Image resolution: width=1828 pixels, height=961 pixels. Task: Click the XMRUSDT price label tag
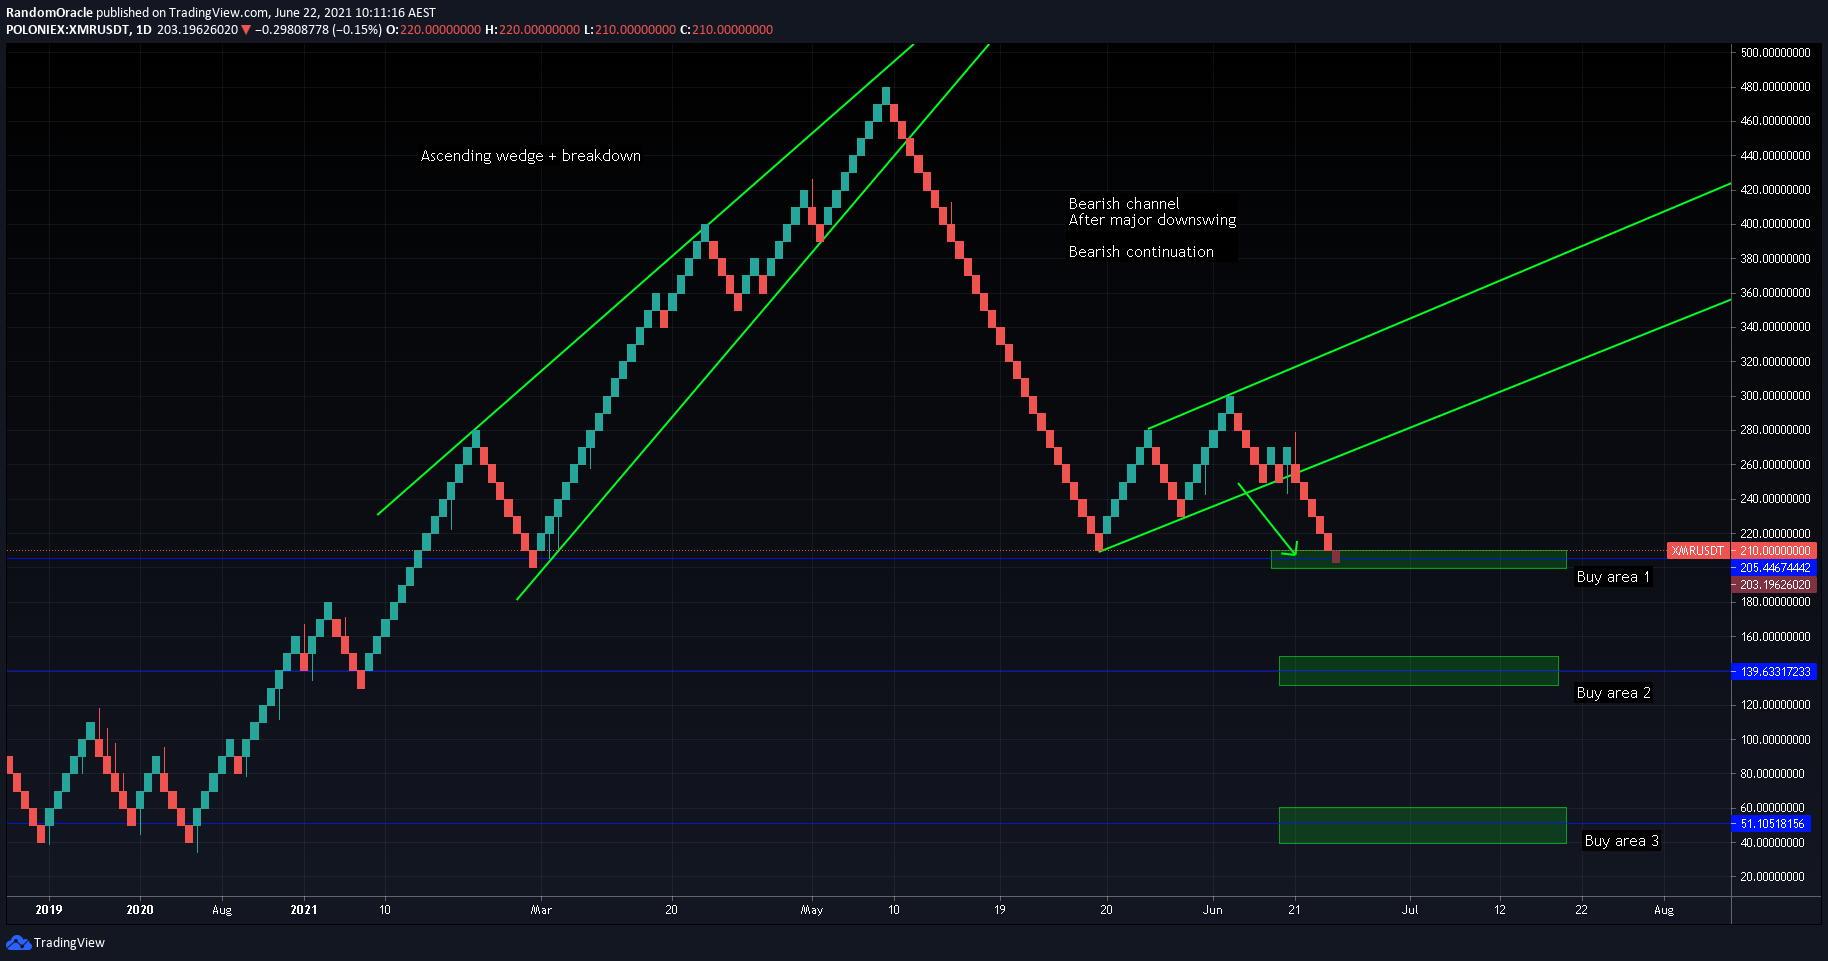point(1697,551)
